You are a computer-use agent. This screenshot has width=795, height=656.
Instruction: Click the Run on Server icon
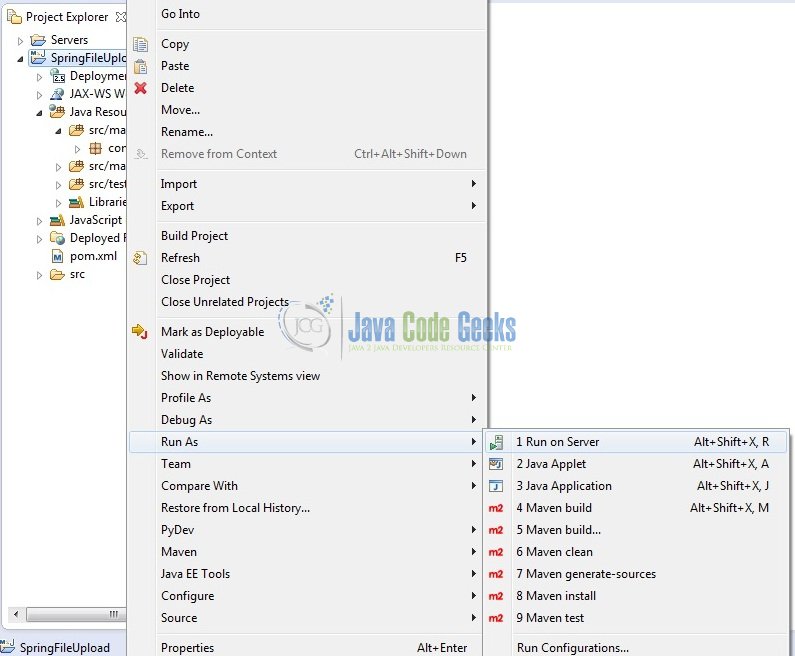click(x=496, y=442)
